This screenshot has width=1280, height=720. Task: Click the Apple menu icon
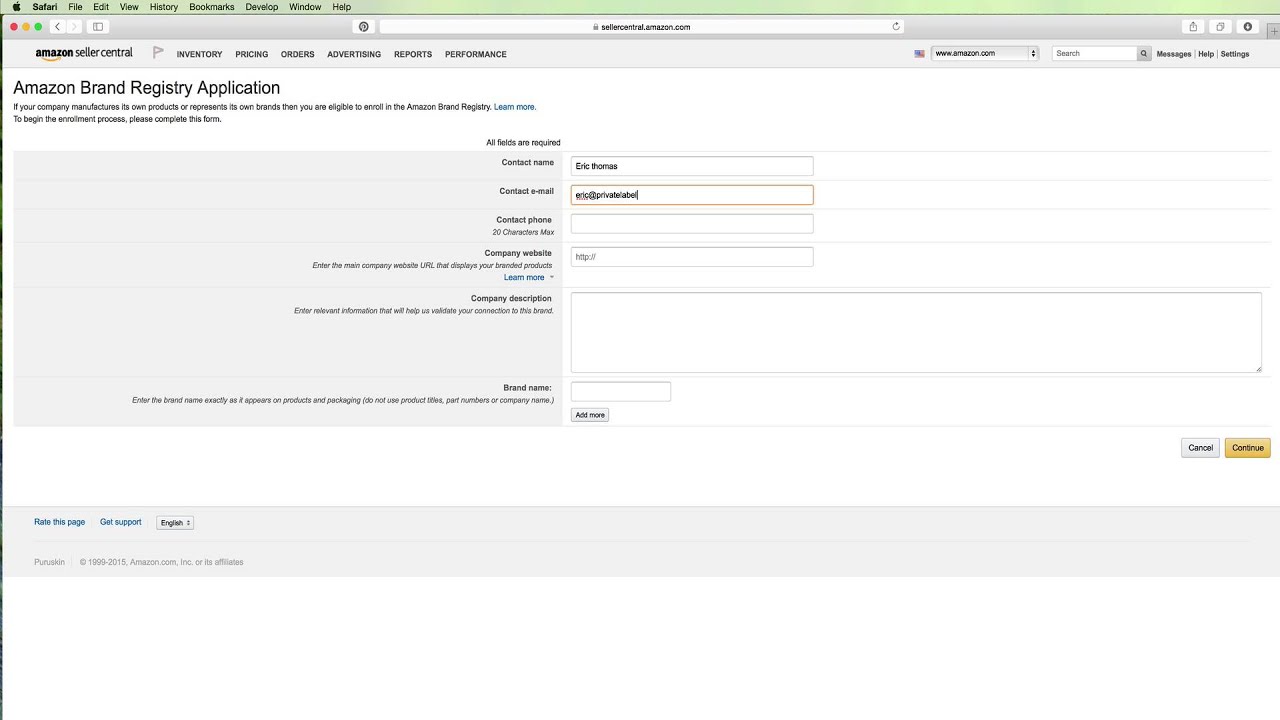16,7
